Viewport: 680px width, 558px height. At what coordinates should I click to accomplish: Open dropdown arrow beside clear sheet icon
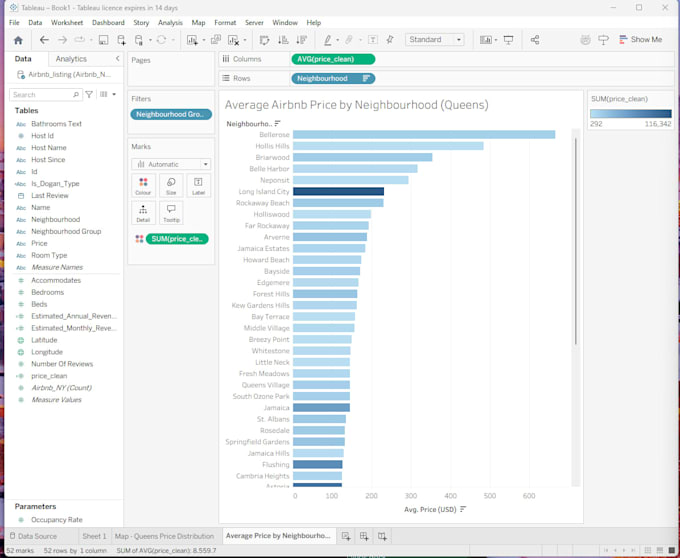(245, 40)
